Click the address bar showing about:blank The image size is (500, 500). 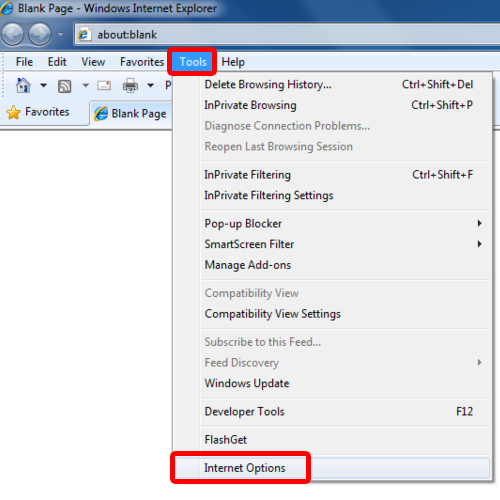287,34
